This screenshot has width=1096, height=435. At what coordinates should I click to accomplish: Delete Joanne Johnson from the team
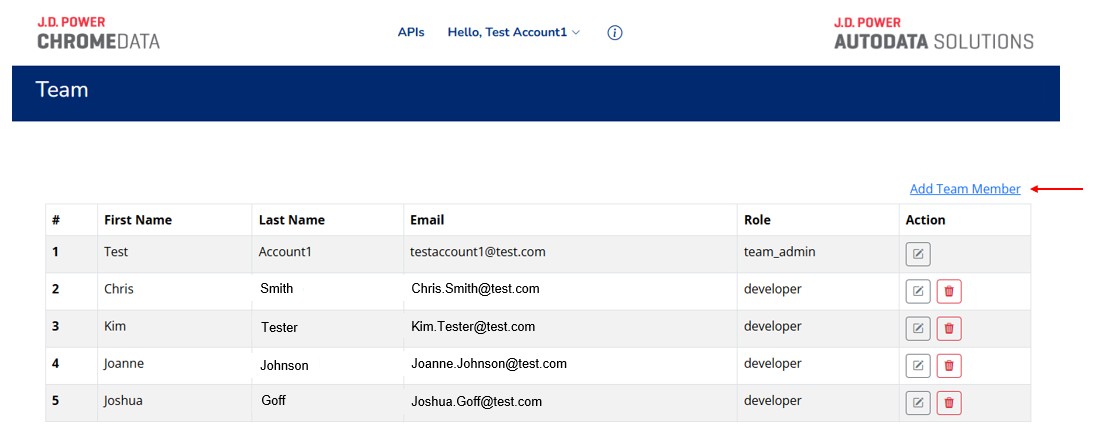click(x=949, y=366)
